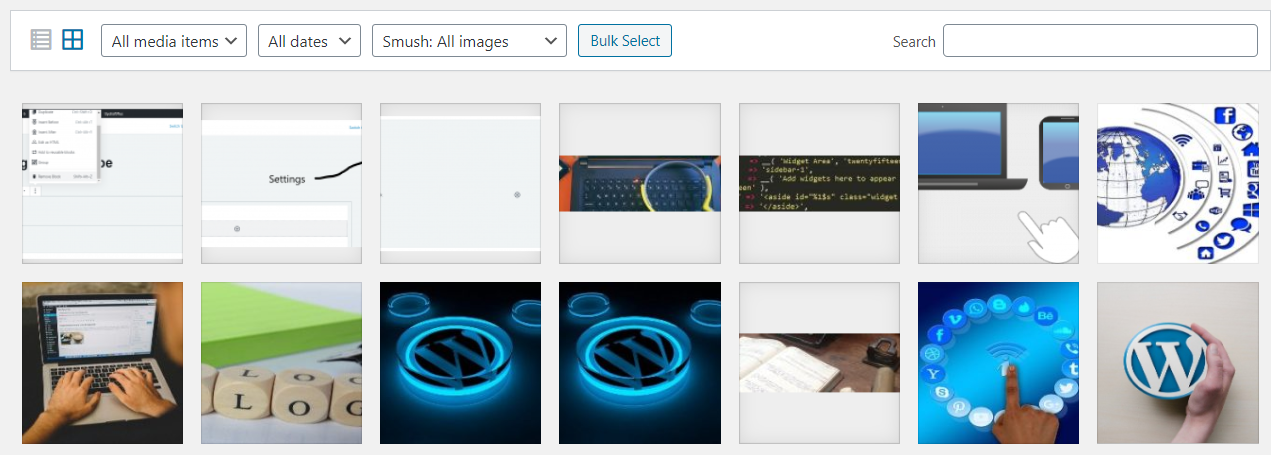The height and width of the screenshot is (455, 1271).
Task: Open the All media items dropdown
Action: click(174, 41)
